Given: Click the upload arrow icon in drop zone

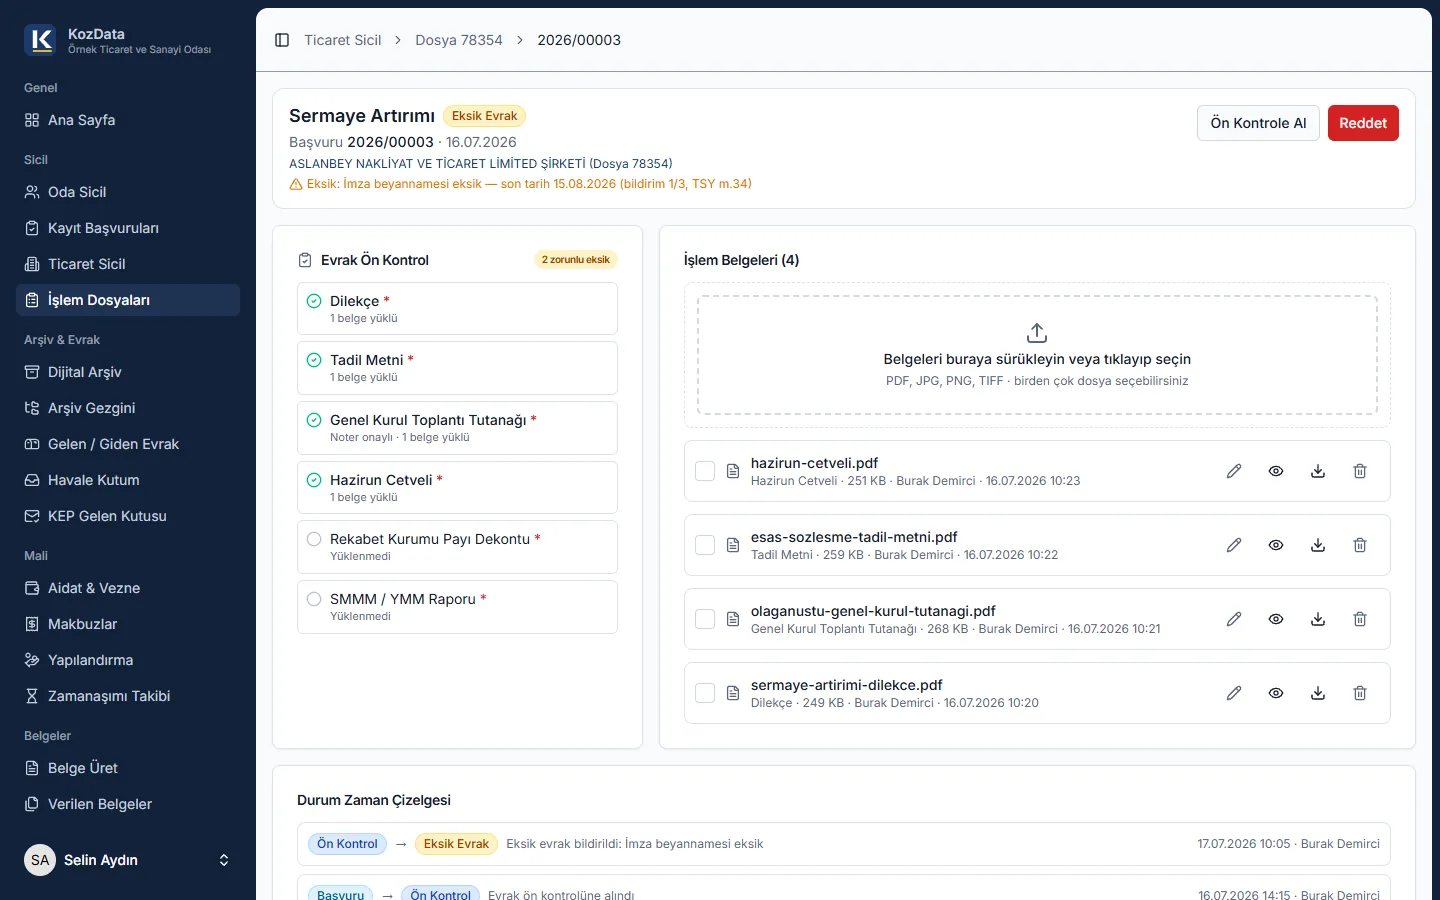Looking at the screenshot, I should coord(1037,333).
